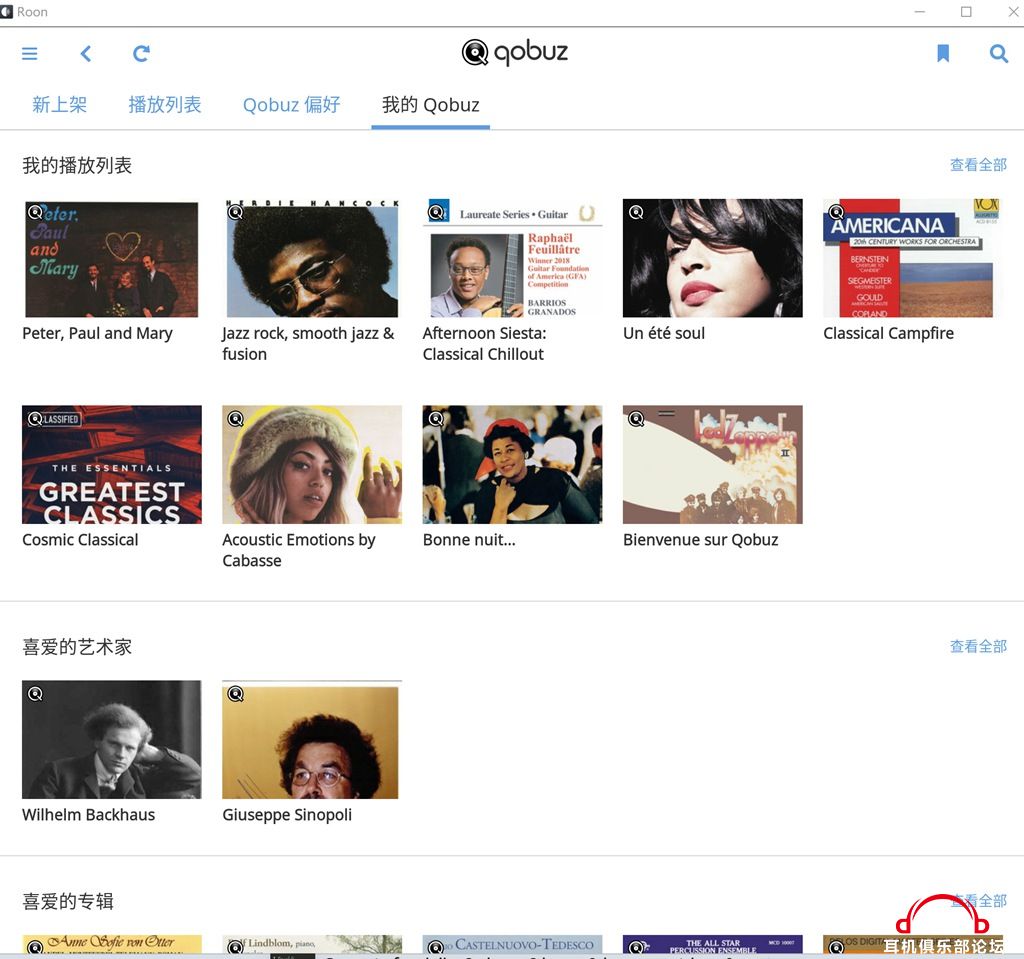The height and width of the screenshot is (959, 1024).
Task: Click Qobuz badge on Giuseppe Sinopoli photo
Action: point(236,694)
